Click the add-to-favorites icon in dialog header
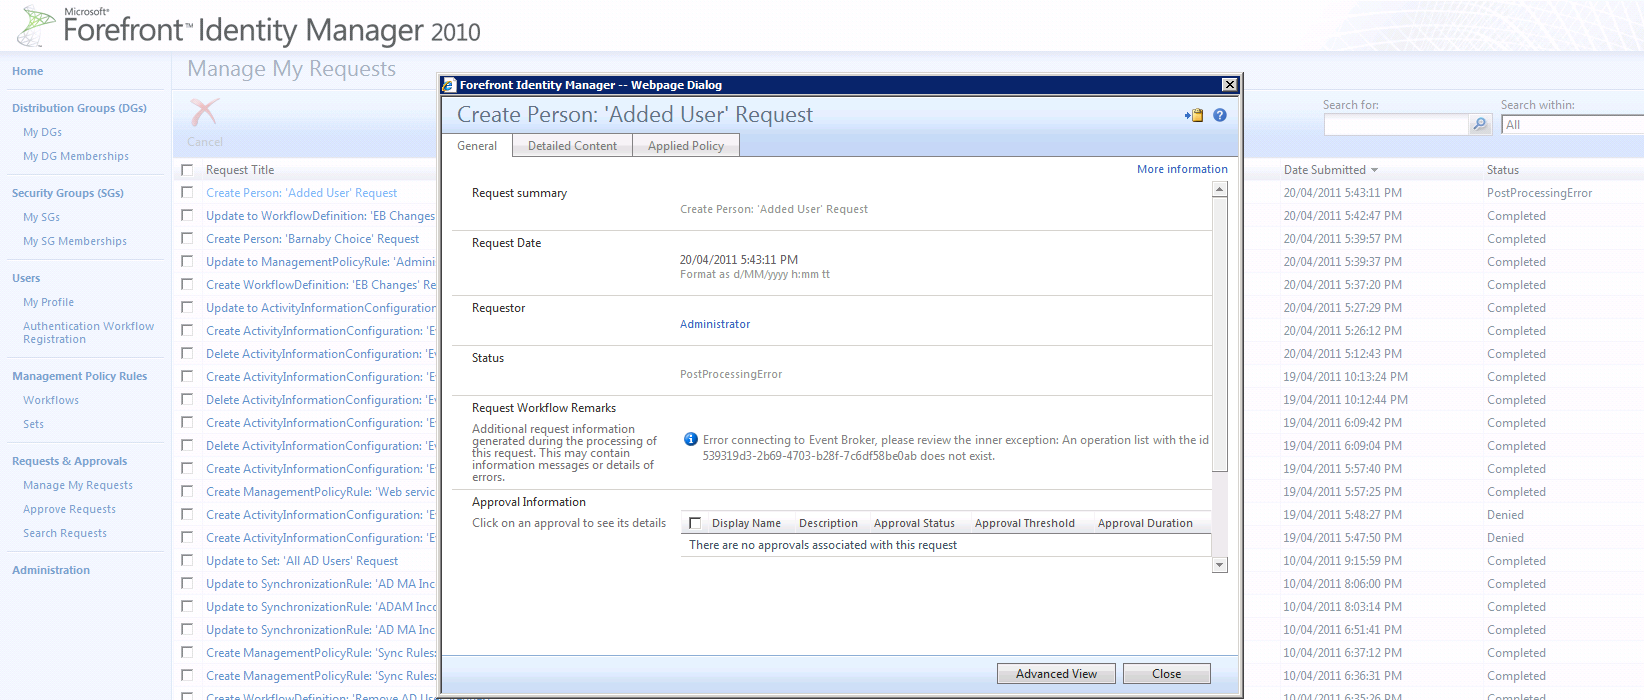 pyautogui.click(x=1194, y=115)
